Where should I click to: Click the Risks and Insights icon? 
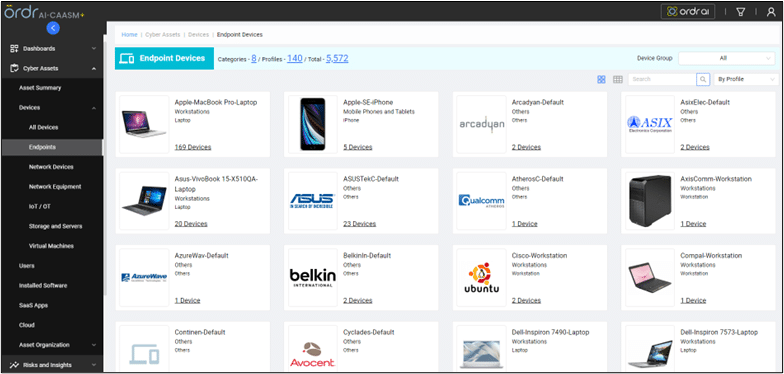(14, 365)
